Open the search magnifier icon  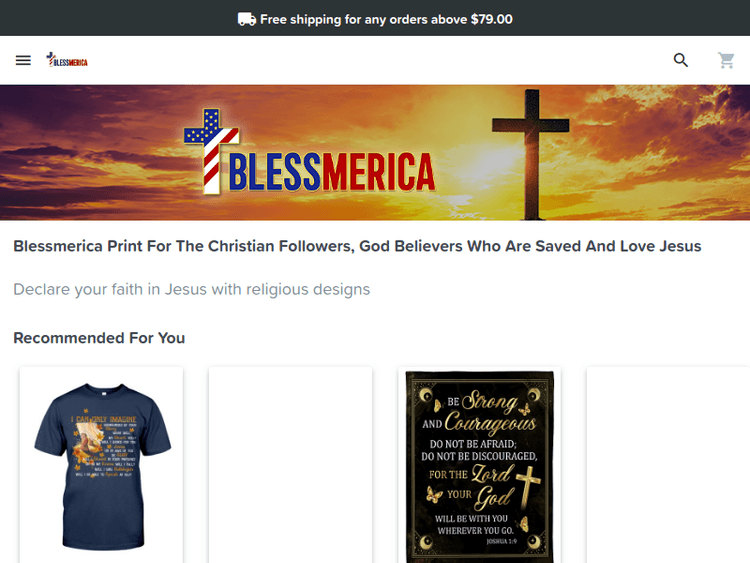point(681,60)
